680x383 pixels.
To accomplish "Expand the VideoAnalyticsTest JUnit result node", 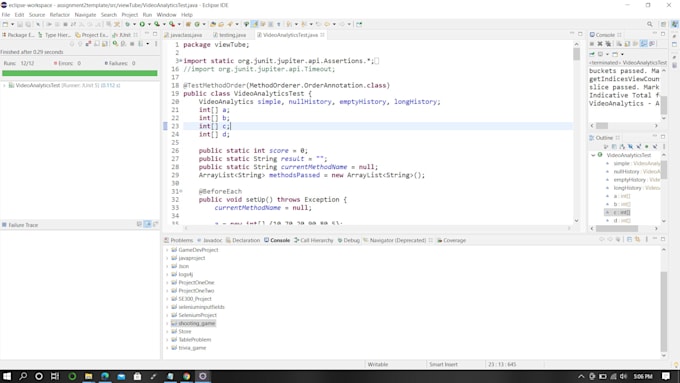I will click(x=5, y=85).
